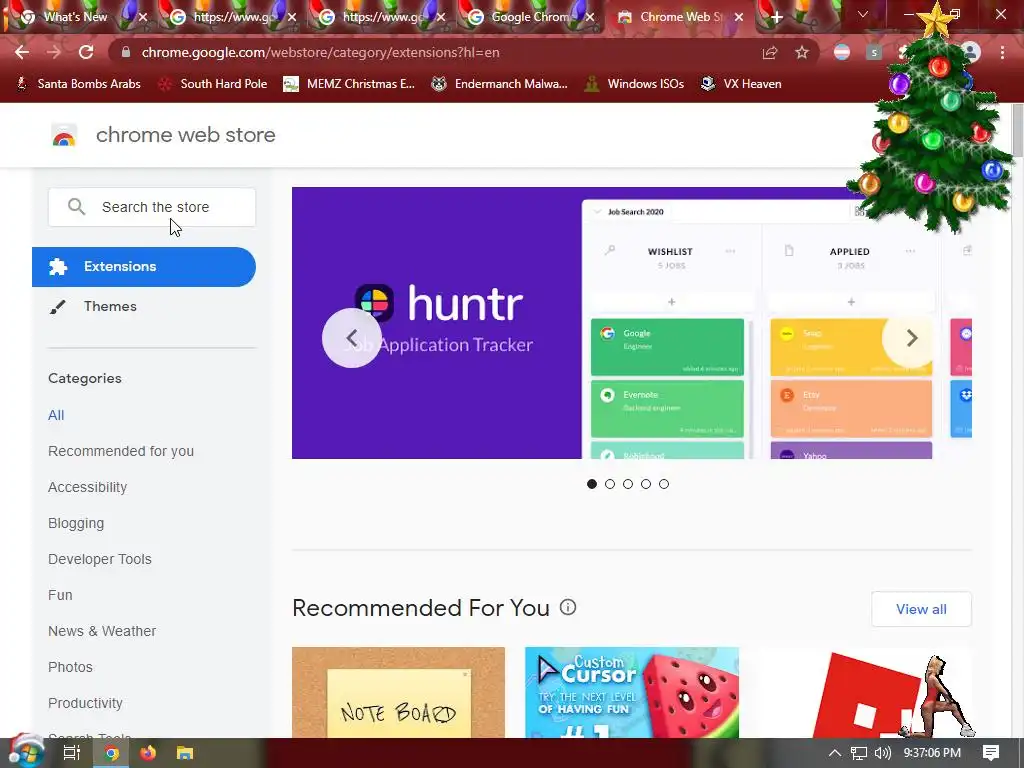Open the Endermanch Malware bookmark
1024x768 pixels.
click(500, 84)
